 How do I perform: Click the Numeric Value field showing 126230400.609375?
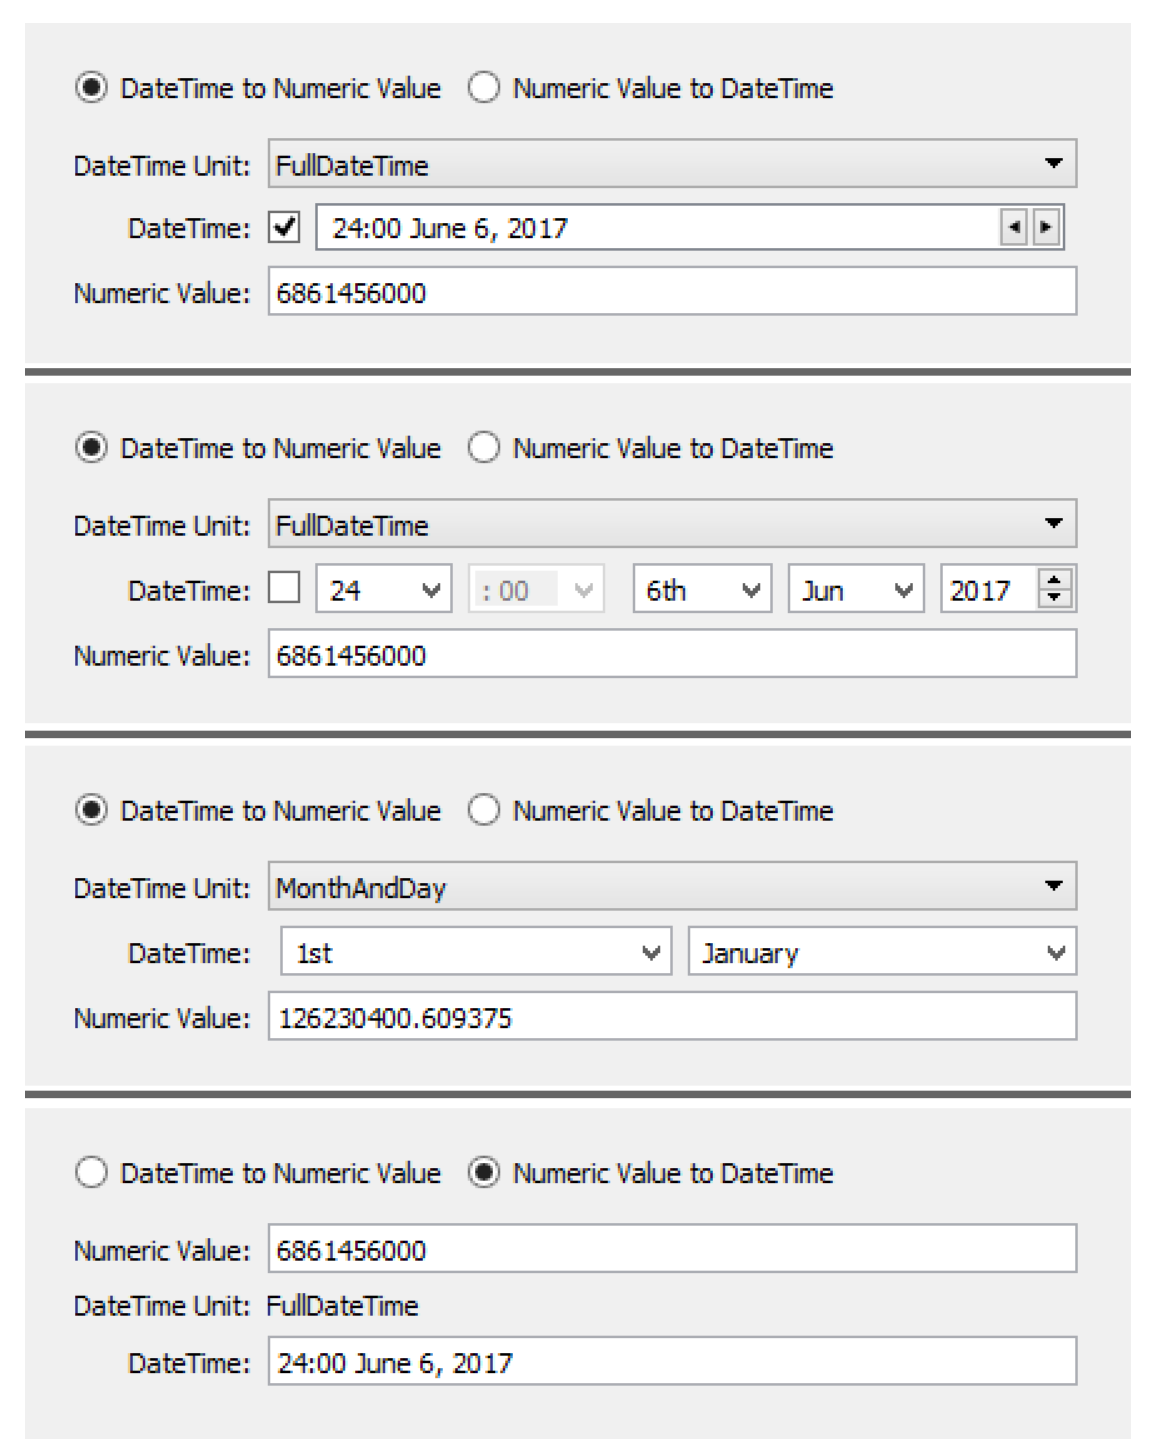pos(672,1017)
